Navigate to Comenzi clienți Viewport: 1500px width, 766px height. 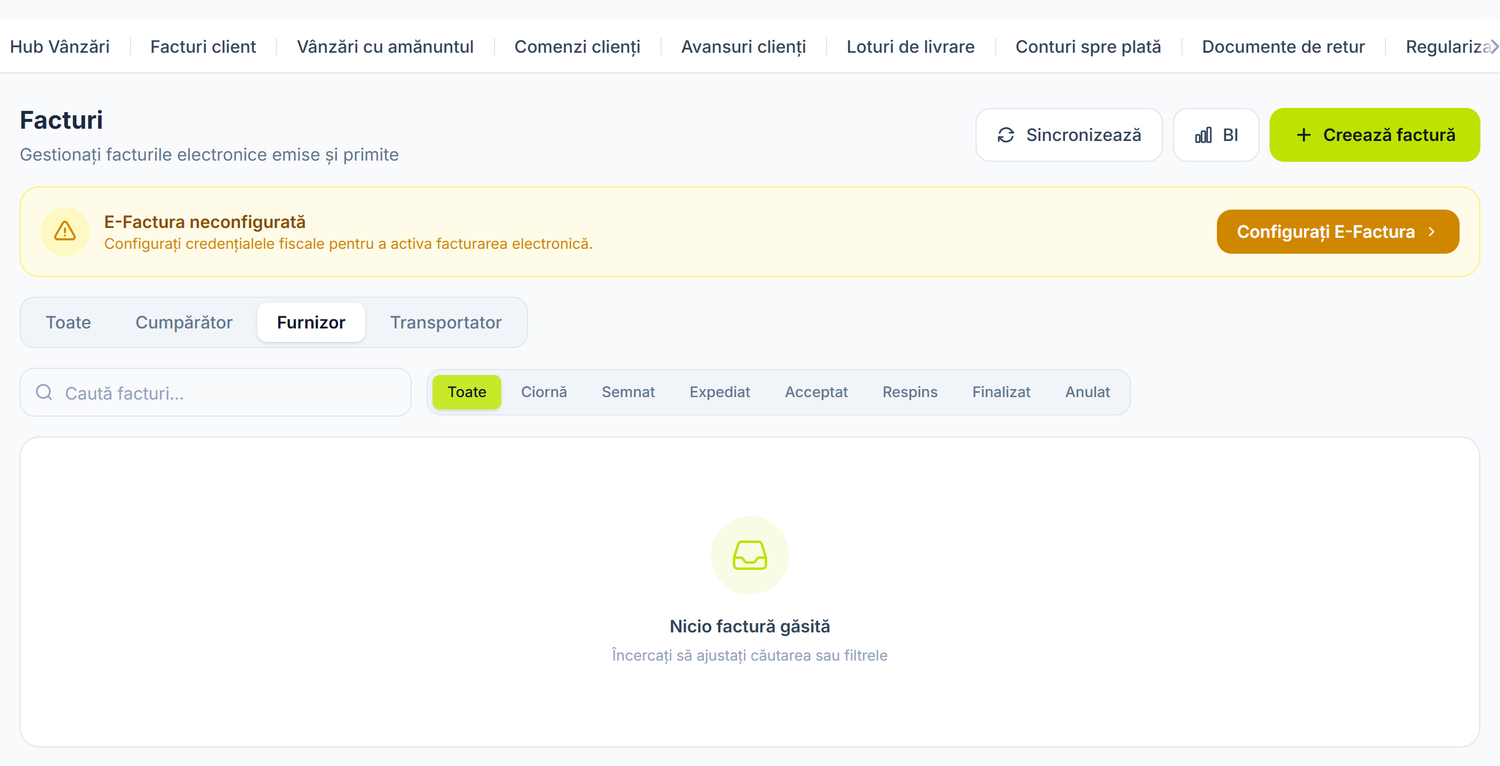tap(577, 46)
